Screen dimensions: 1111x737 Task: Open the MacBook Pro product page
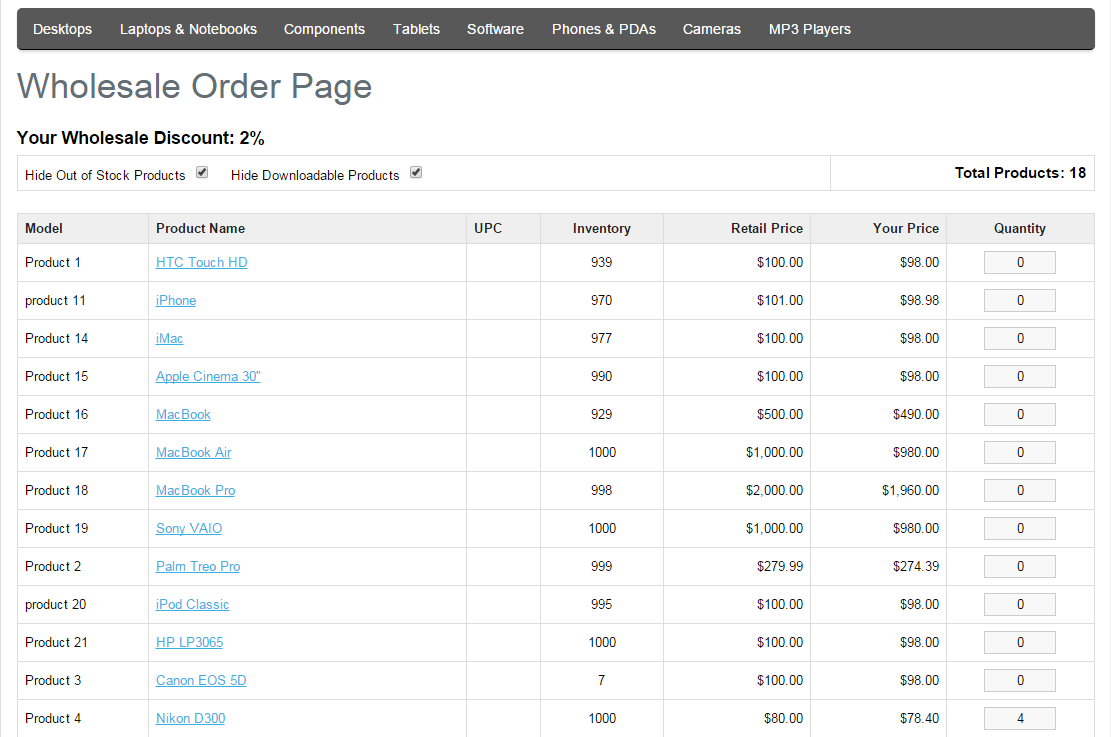click(195, 490)
